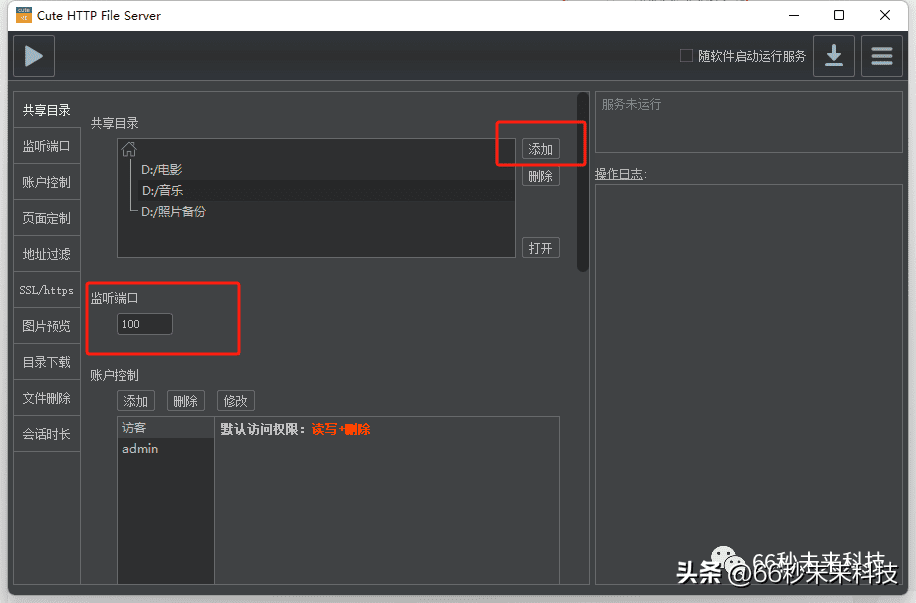Switch to the 地址过滤 tab
Image resolution: width=916 pixels, height=603 pixels.
tap(46, 254)
